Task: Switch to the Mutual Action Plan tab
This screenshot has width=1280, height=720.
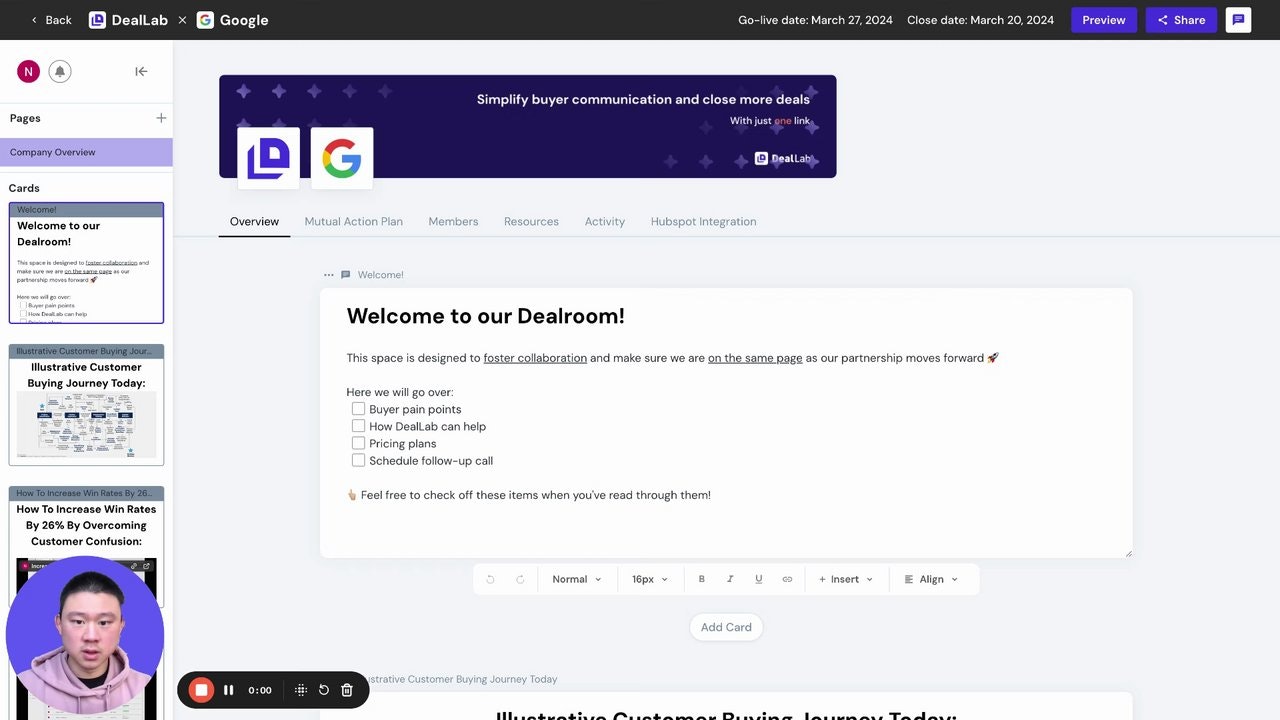Action: click(x=353, y=221)
